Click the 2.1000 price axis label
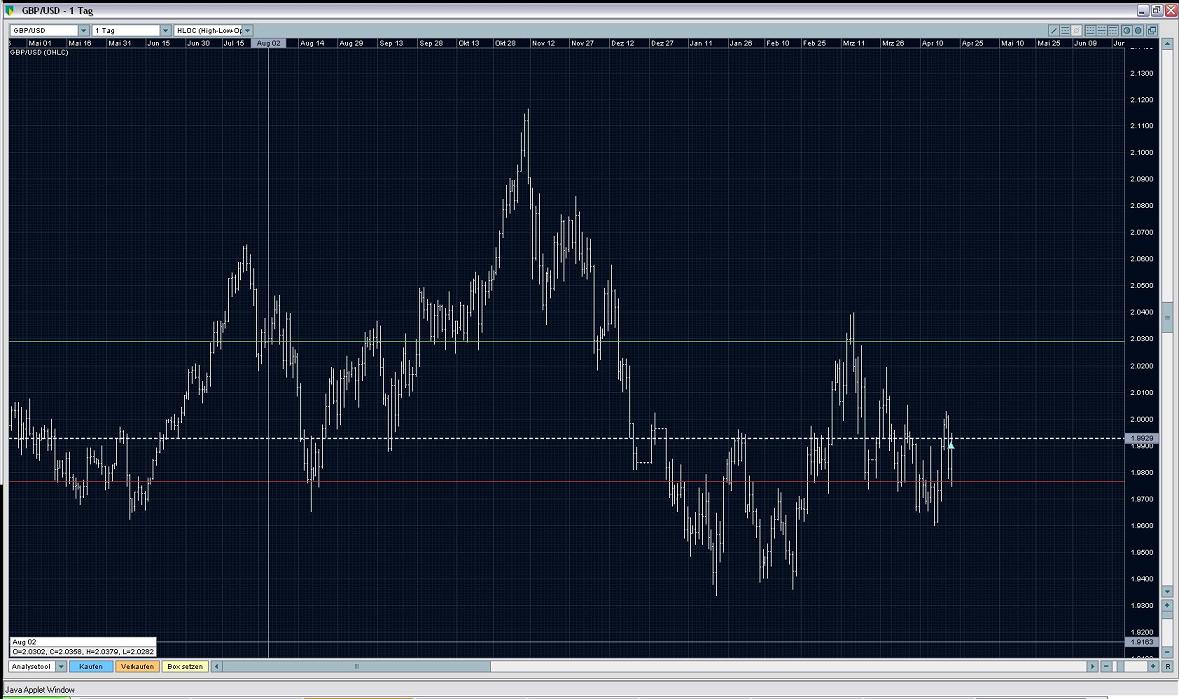 [1141, 153]
